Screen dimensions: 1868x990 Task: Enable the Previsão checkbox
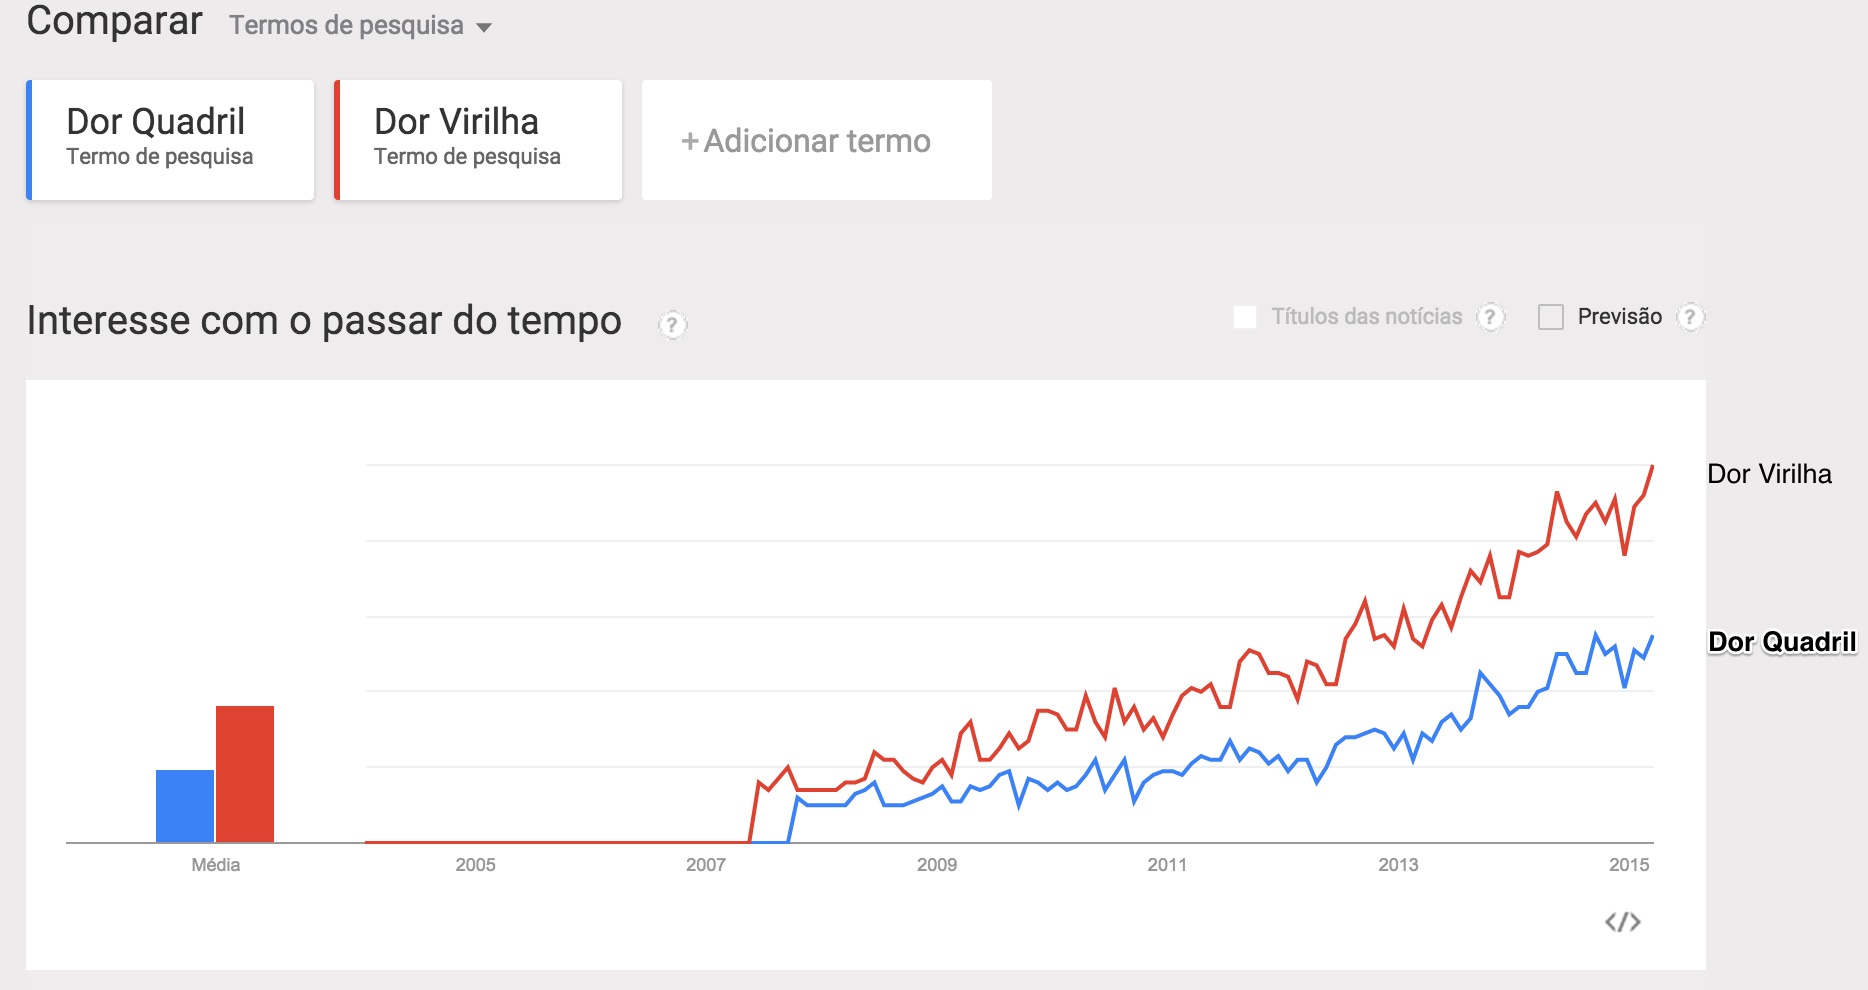[1551, 317]
